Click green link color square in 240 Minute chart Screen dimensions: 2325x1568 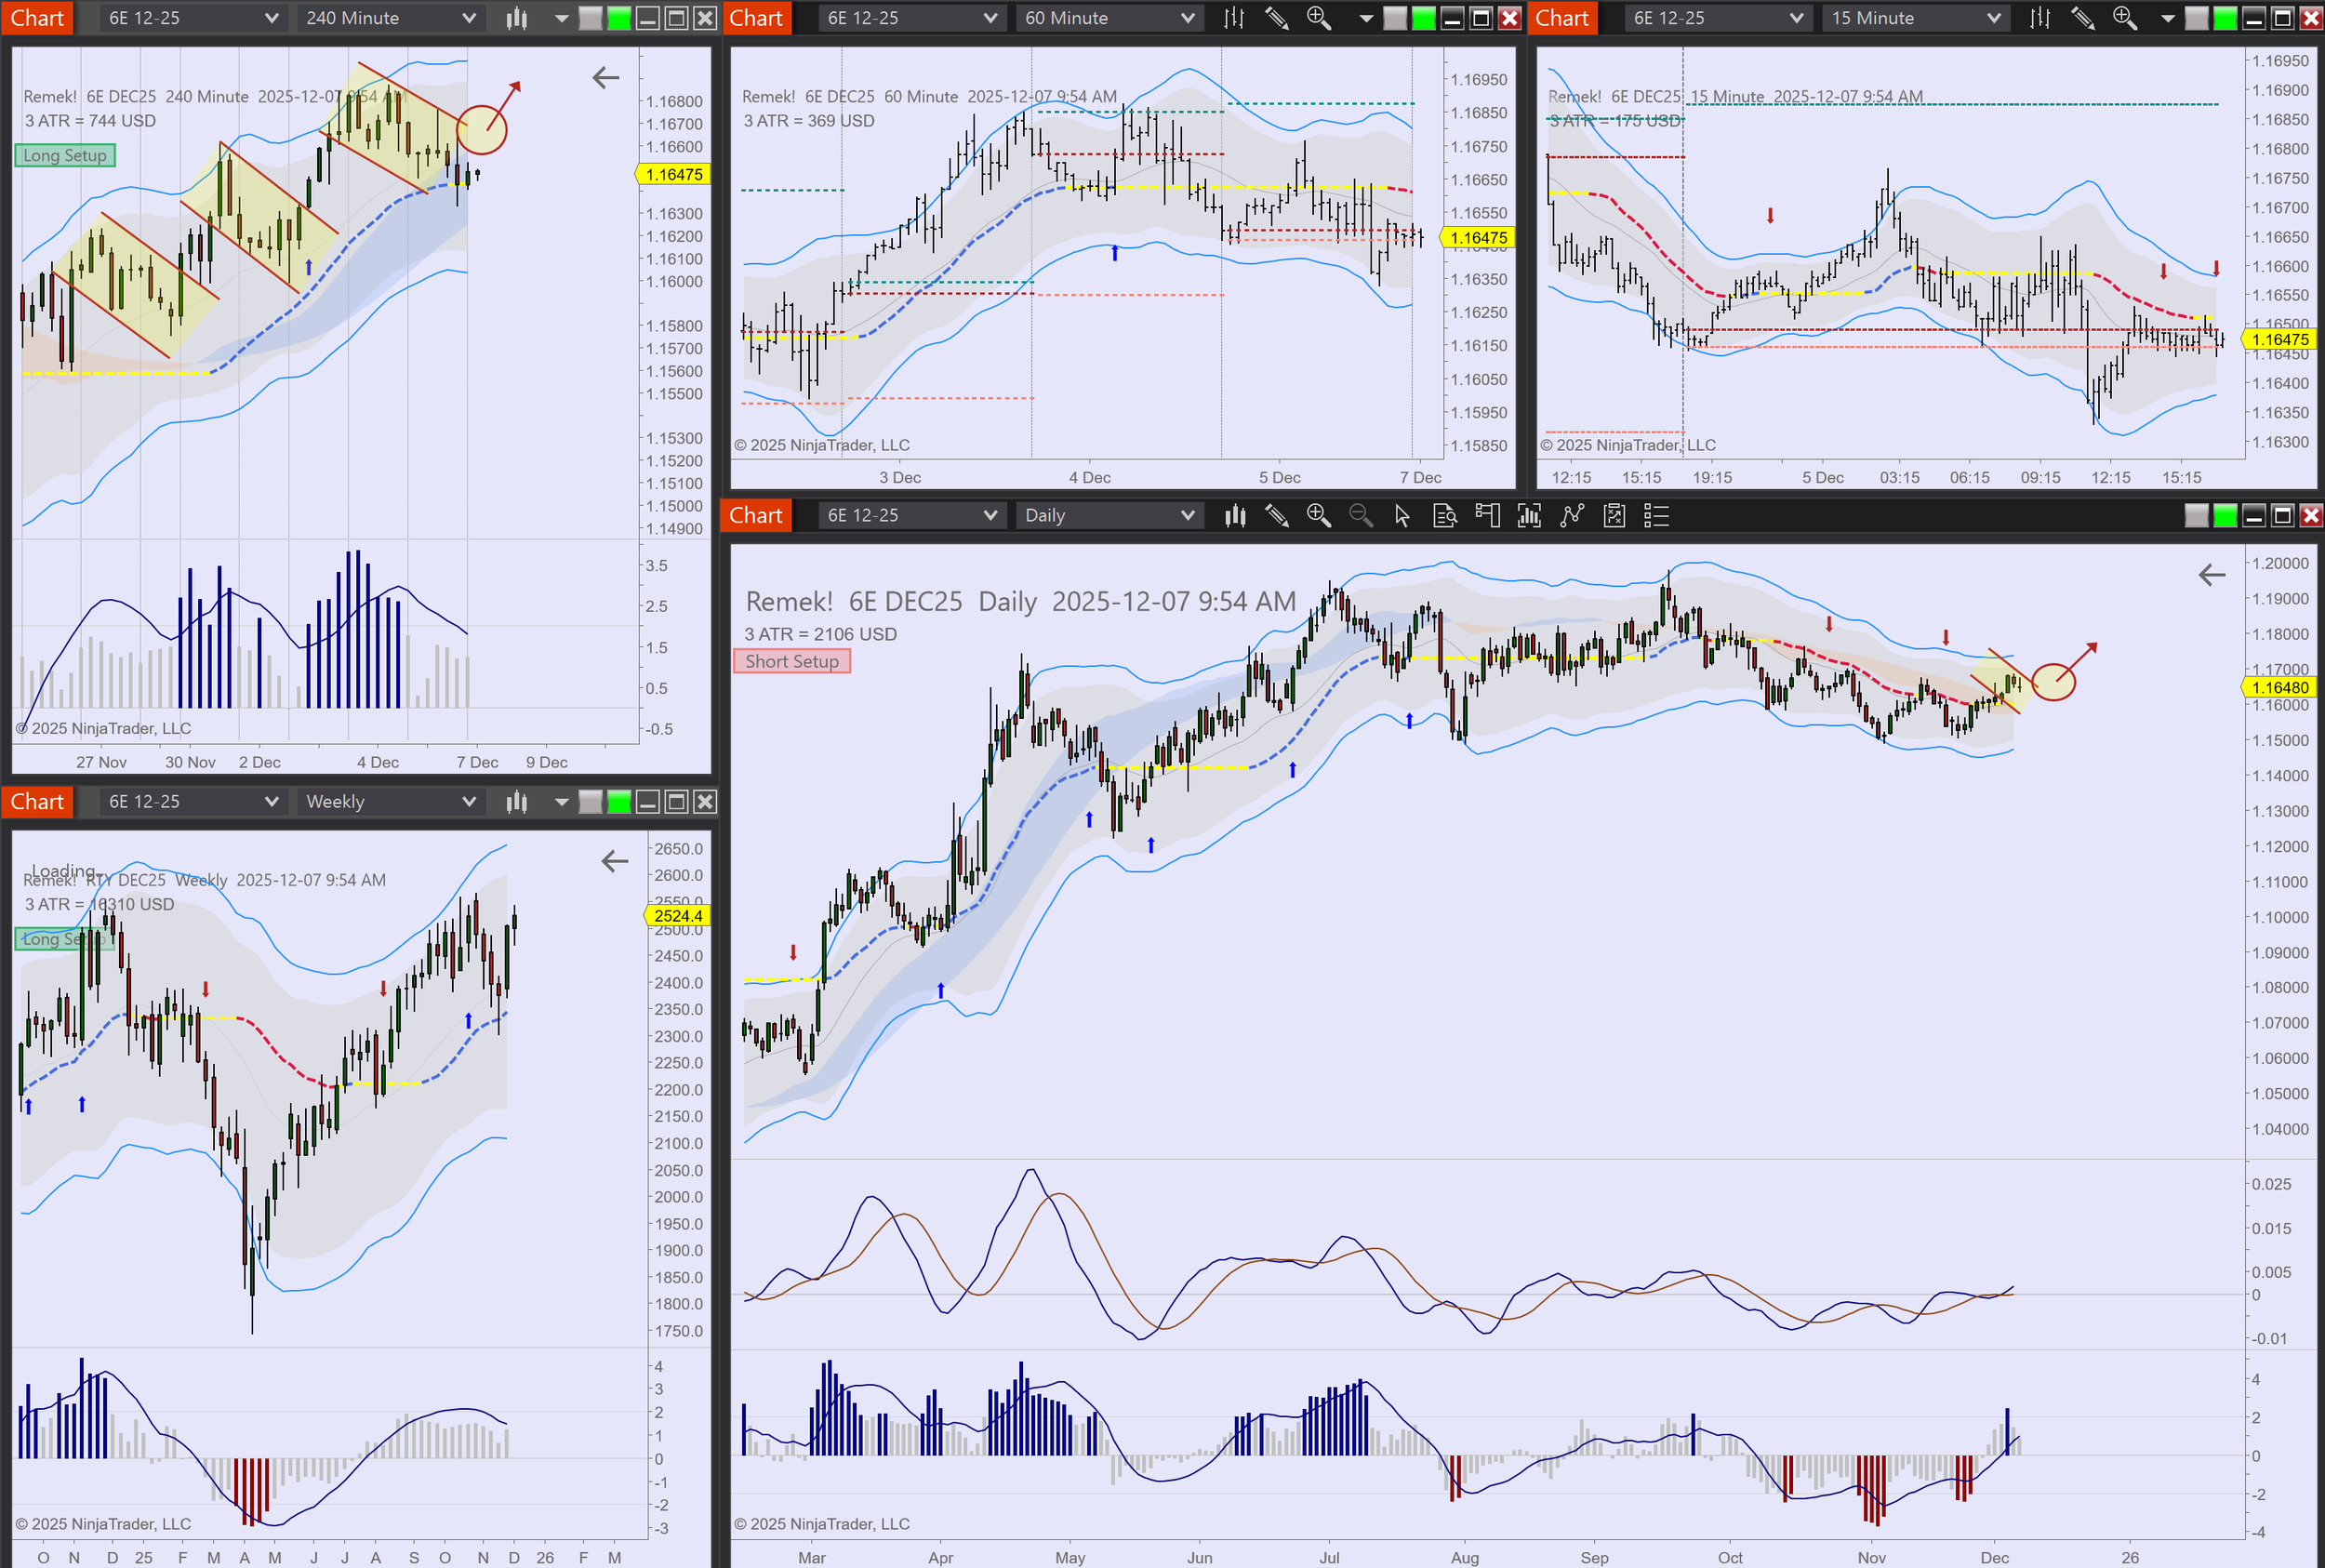point(620,18)
